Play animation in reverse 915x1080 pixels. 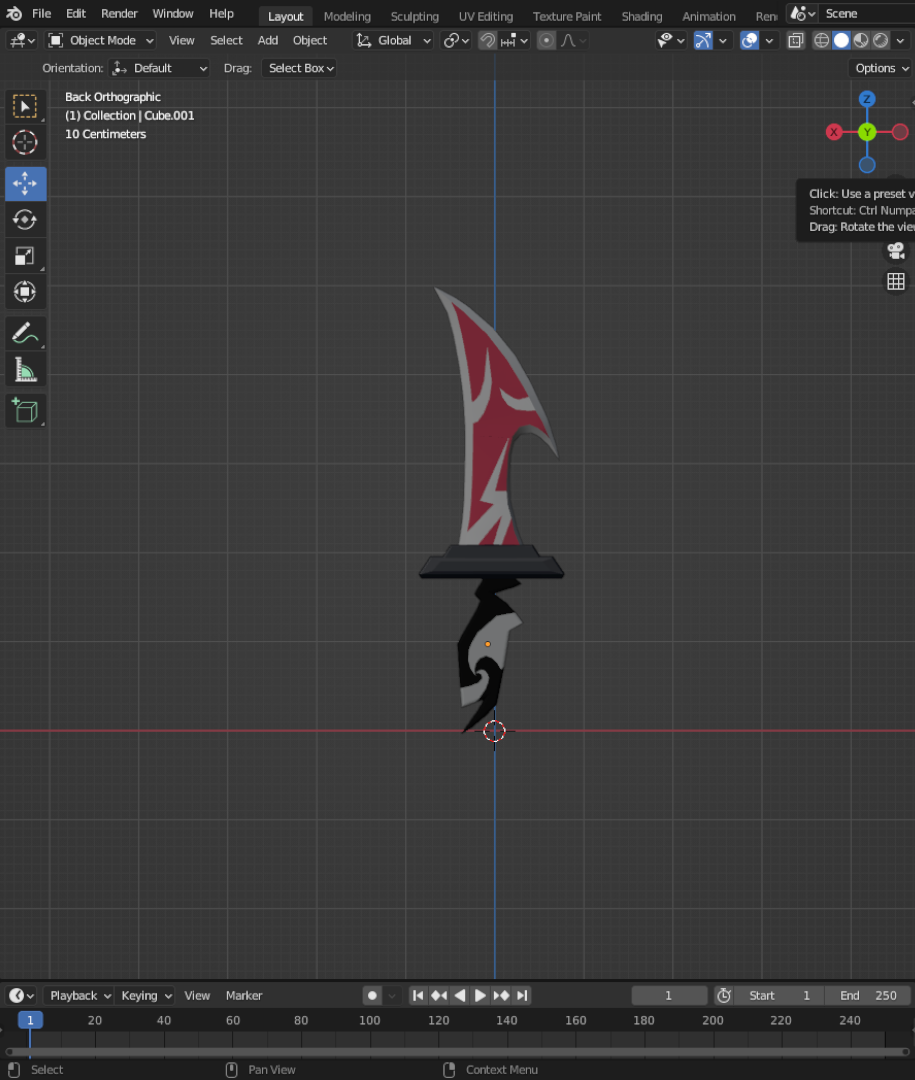tap(460, 995)
